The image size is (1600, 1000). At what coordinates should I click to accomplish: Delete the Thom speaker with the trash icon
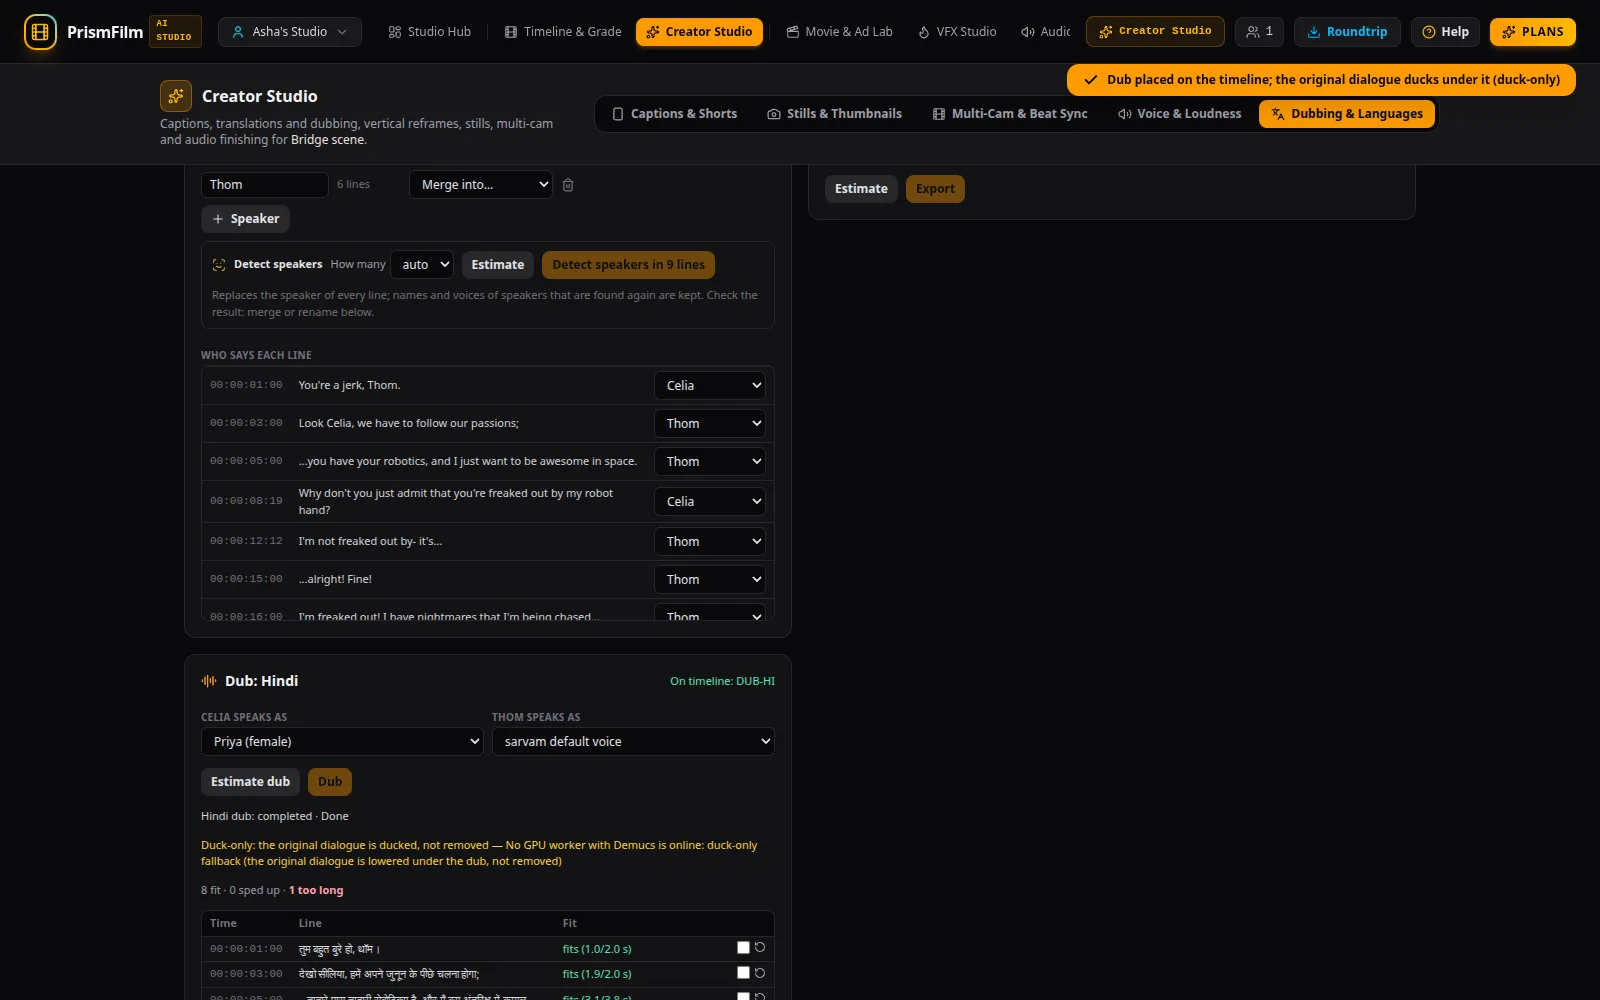[568, 185]
